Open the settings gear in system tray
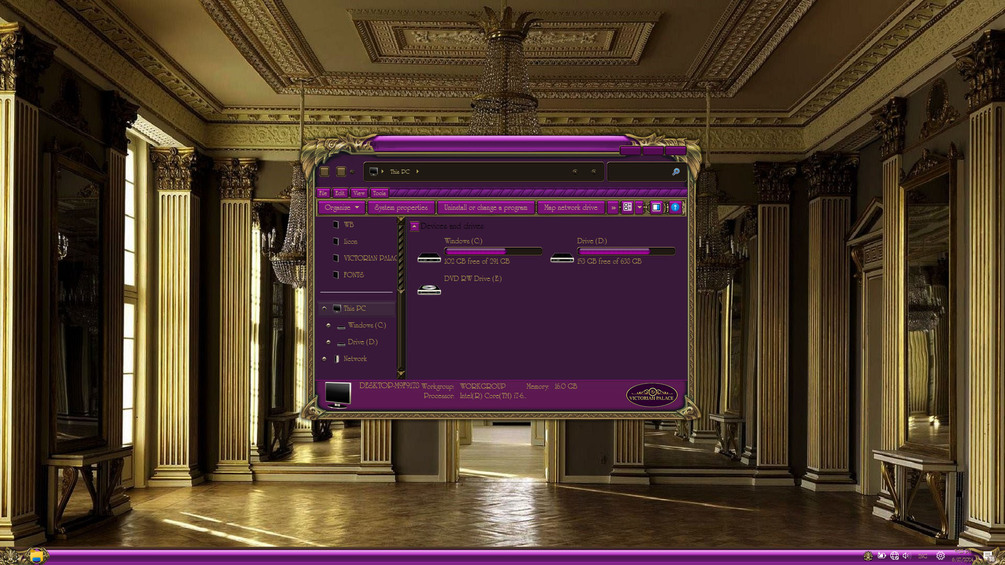 tap(940, 555)
